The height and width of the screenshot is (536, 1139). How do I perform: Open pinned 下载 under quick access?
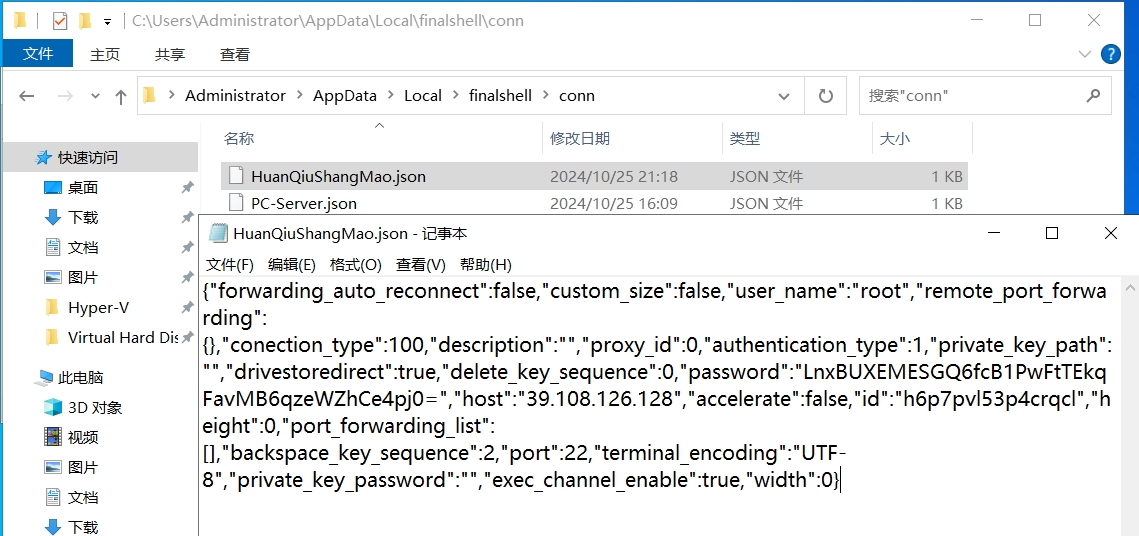[83, 218]
